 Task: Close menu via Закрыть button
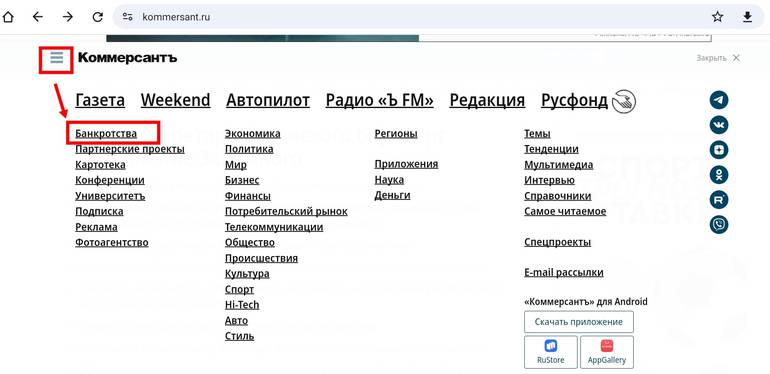tap(718, 58)
